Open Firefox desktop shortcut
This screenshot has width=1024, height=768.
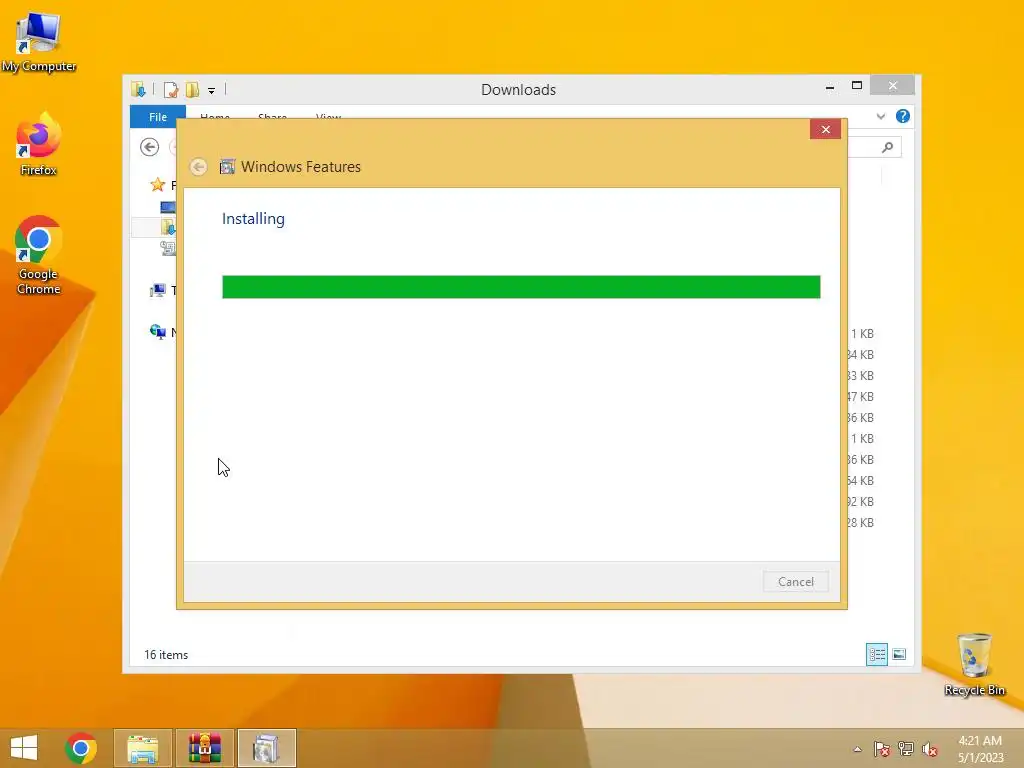tap(39, 145)
